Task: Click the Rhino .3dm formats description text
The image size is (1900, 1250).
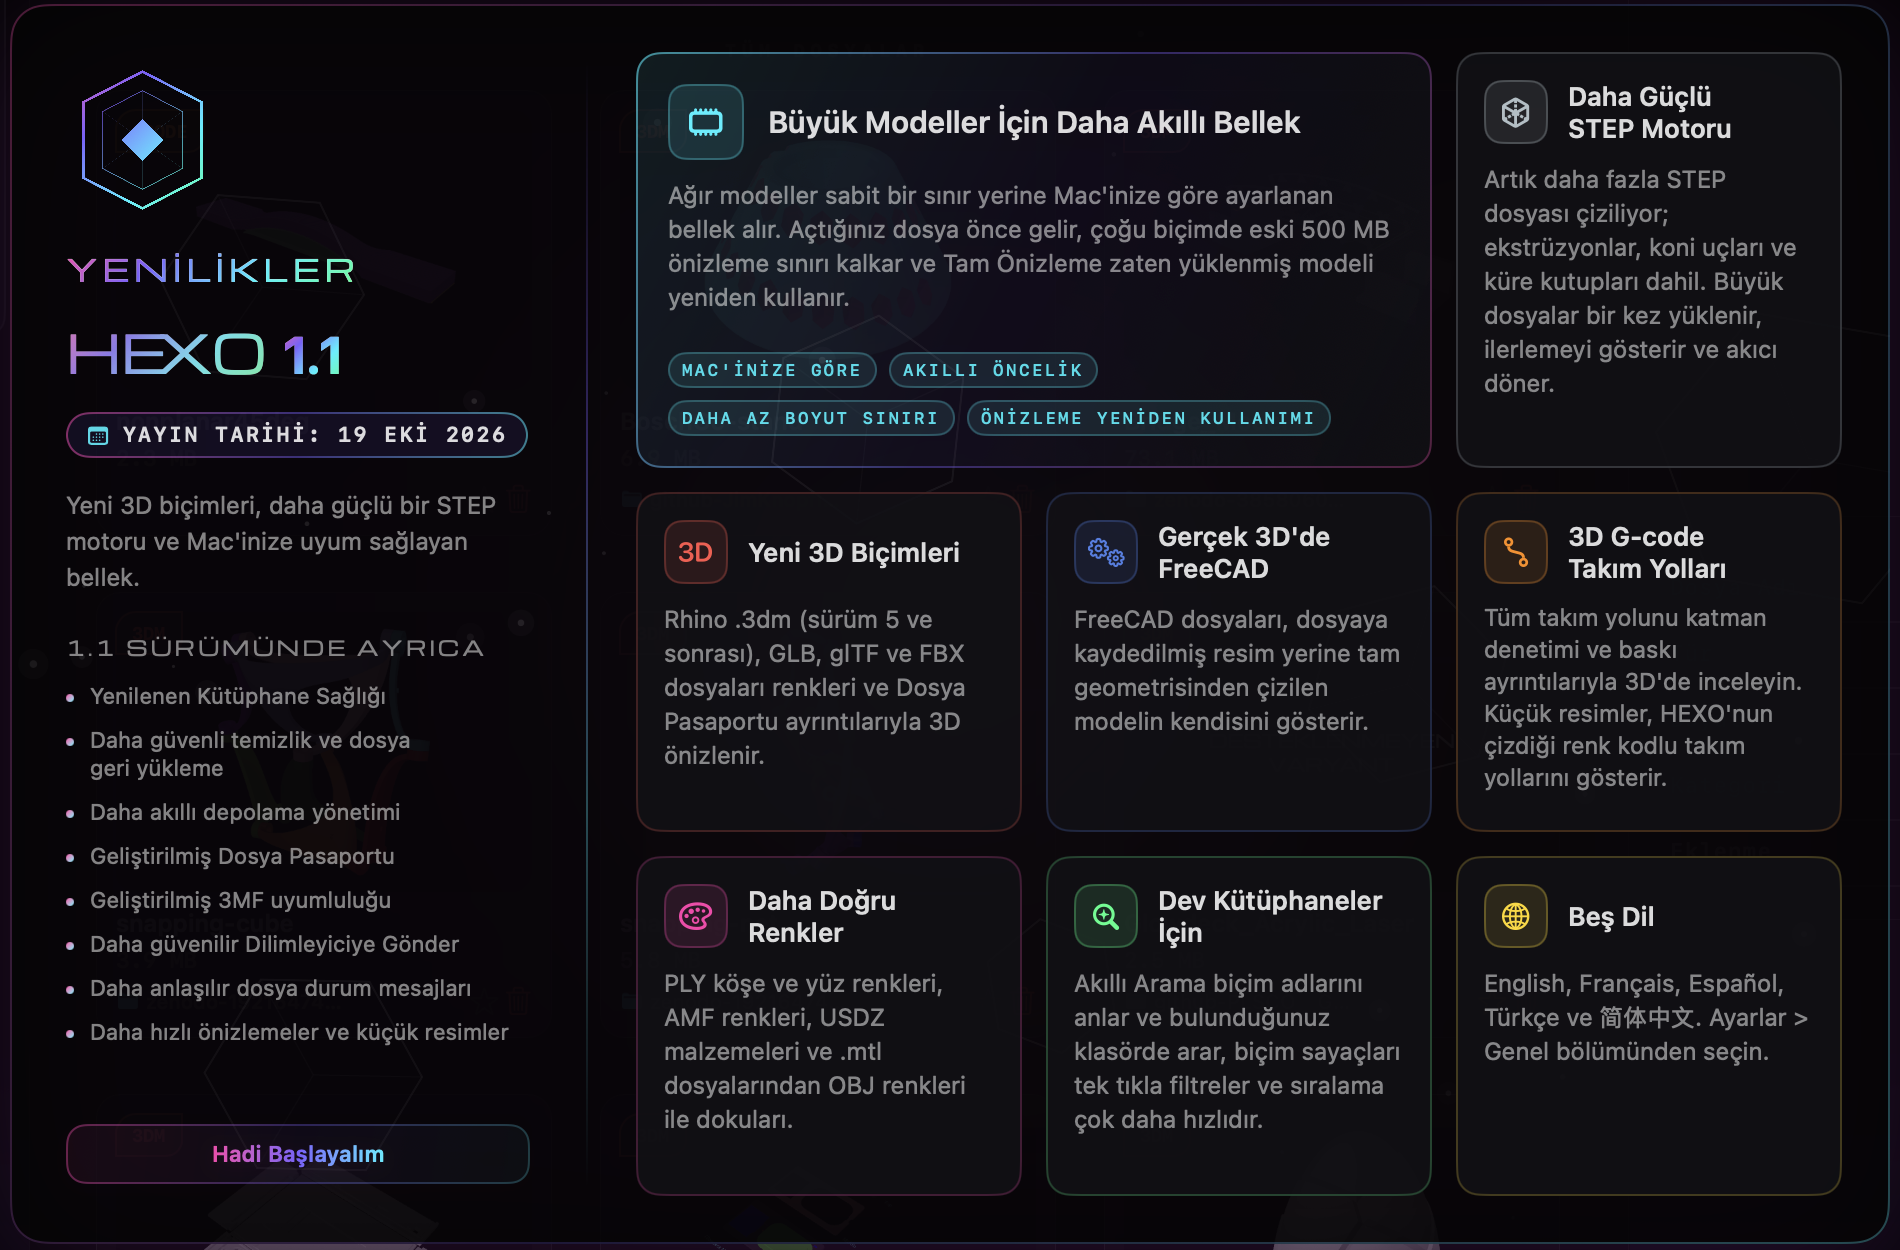Action: point(815,687)
